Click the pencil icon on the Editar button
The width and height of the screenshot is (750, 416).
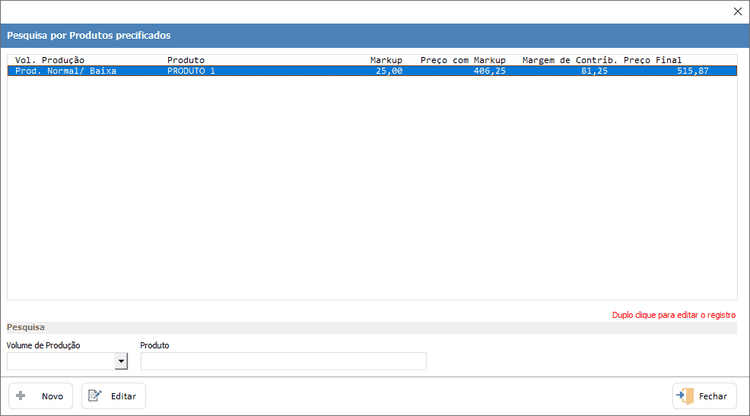[x=95, y=395]
